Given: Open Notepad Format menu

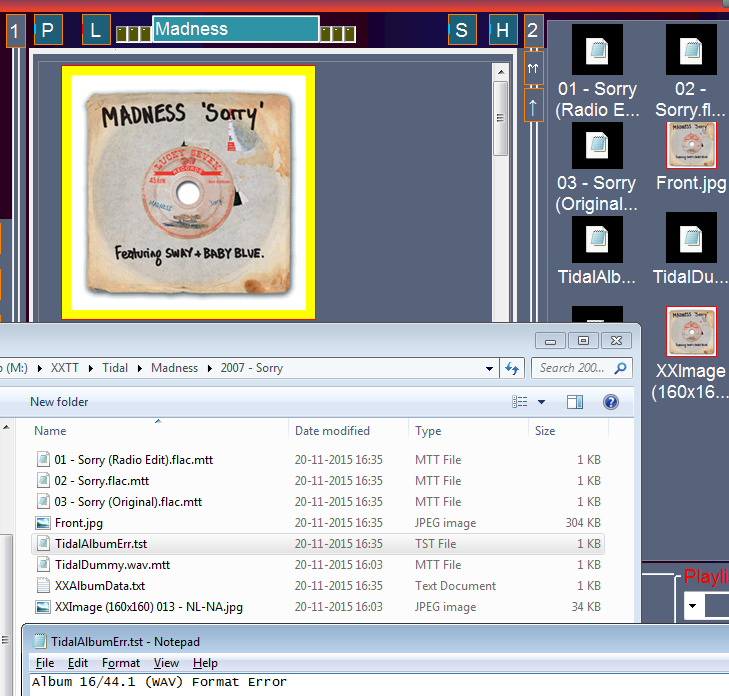Looking at the screenshot, I should click(x=121, y=663).
